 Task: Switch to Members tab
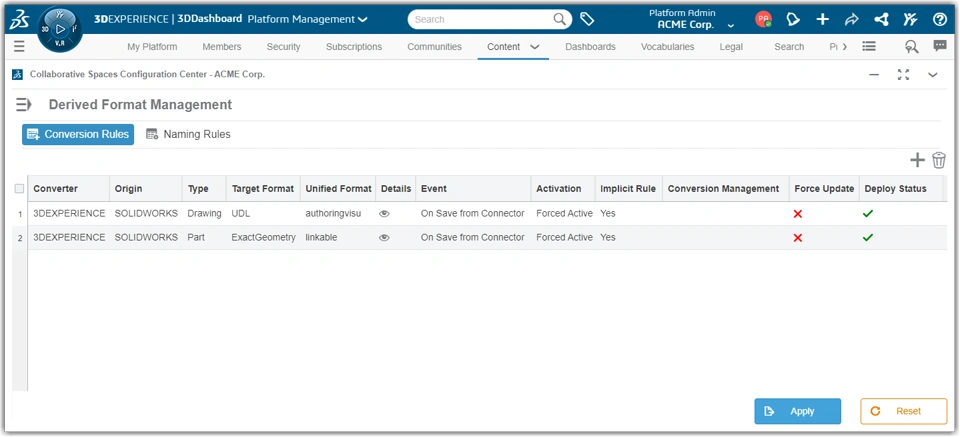tap(222, 47)
